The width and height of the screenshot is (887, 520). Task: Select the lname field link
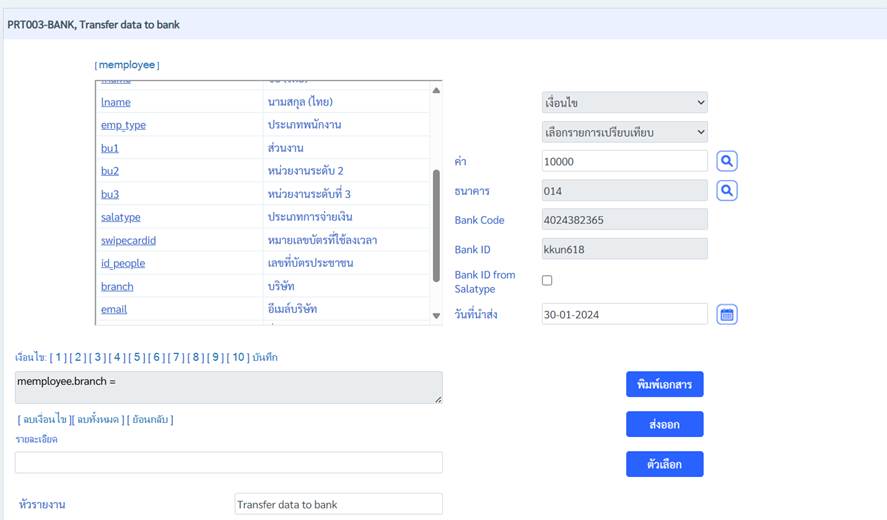(116, 102)
